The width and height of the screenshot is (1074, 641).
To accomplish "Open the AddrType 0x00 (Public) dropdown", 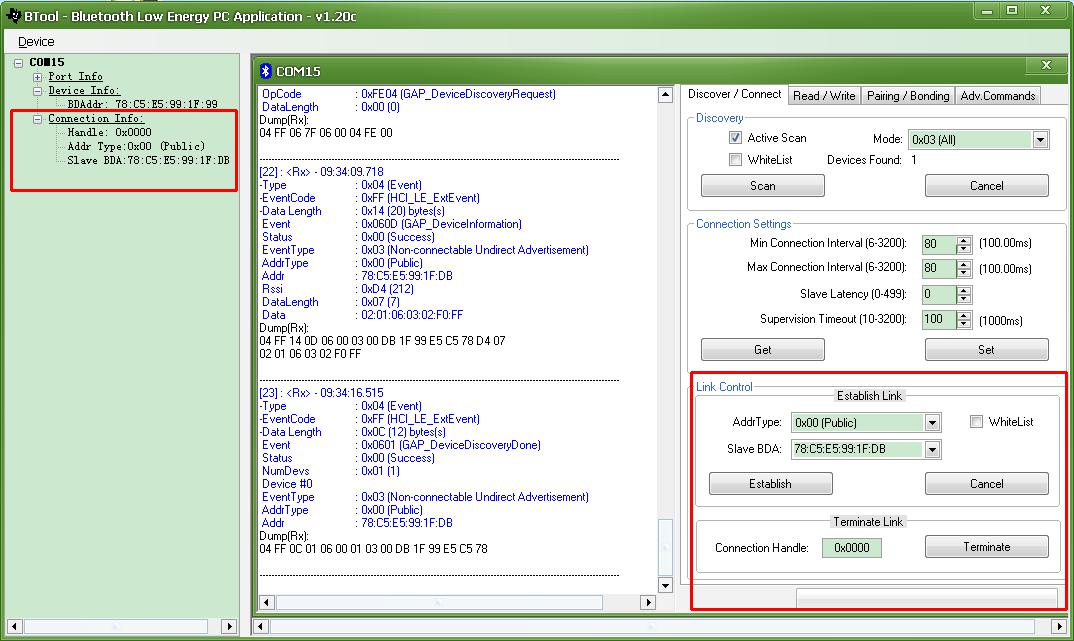I will click(932, 423).
